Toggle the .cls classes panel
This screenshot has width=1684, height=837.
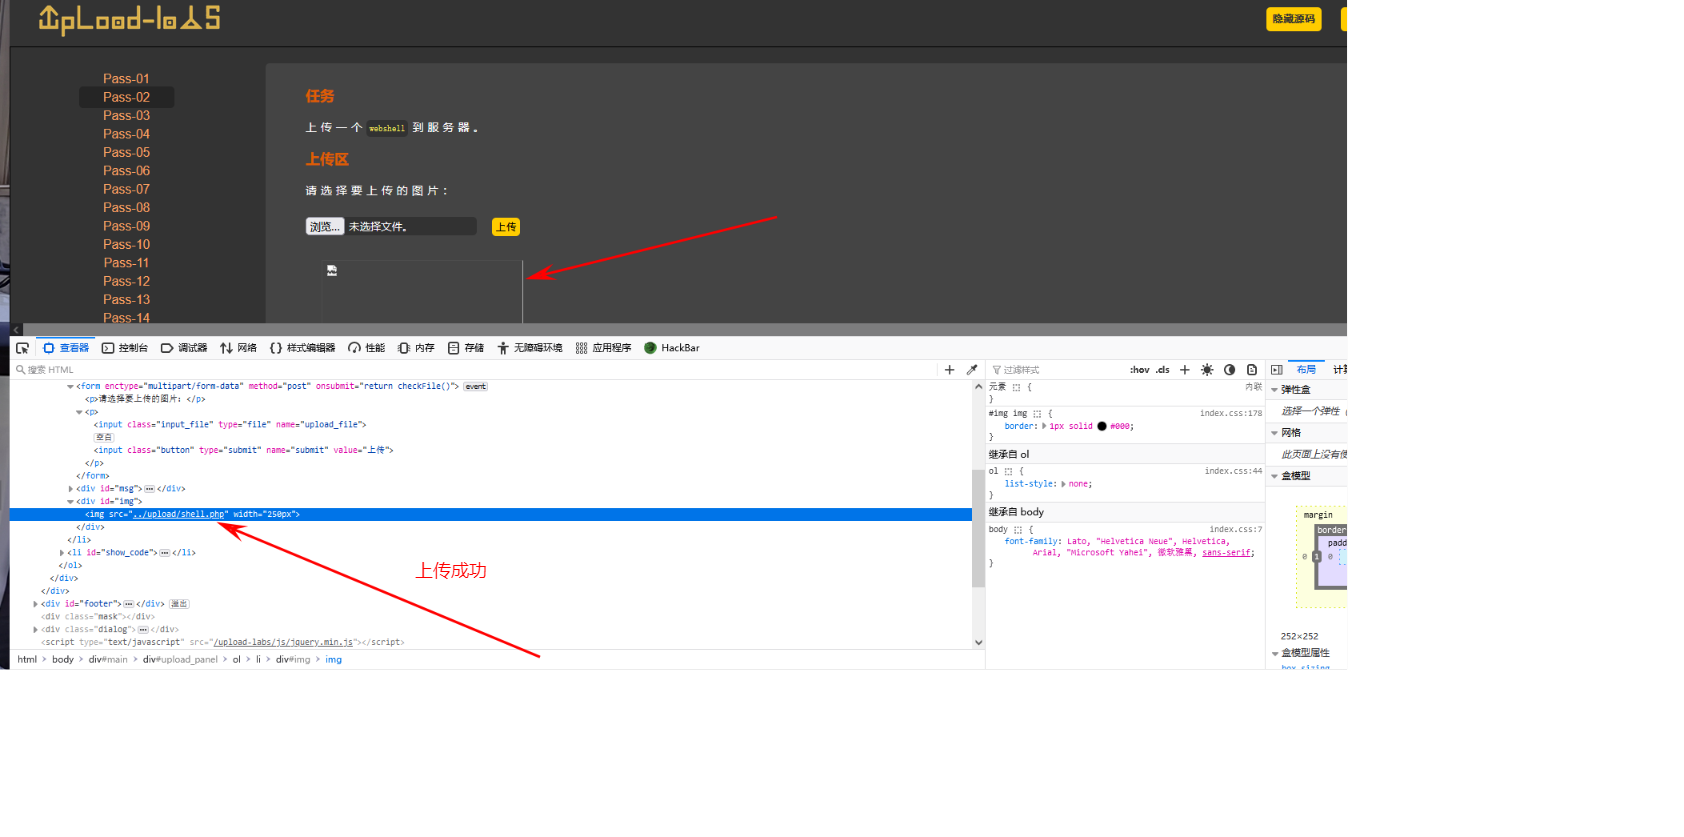coord(1163,370)
